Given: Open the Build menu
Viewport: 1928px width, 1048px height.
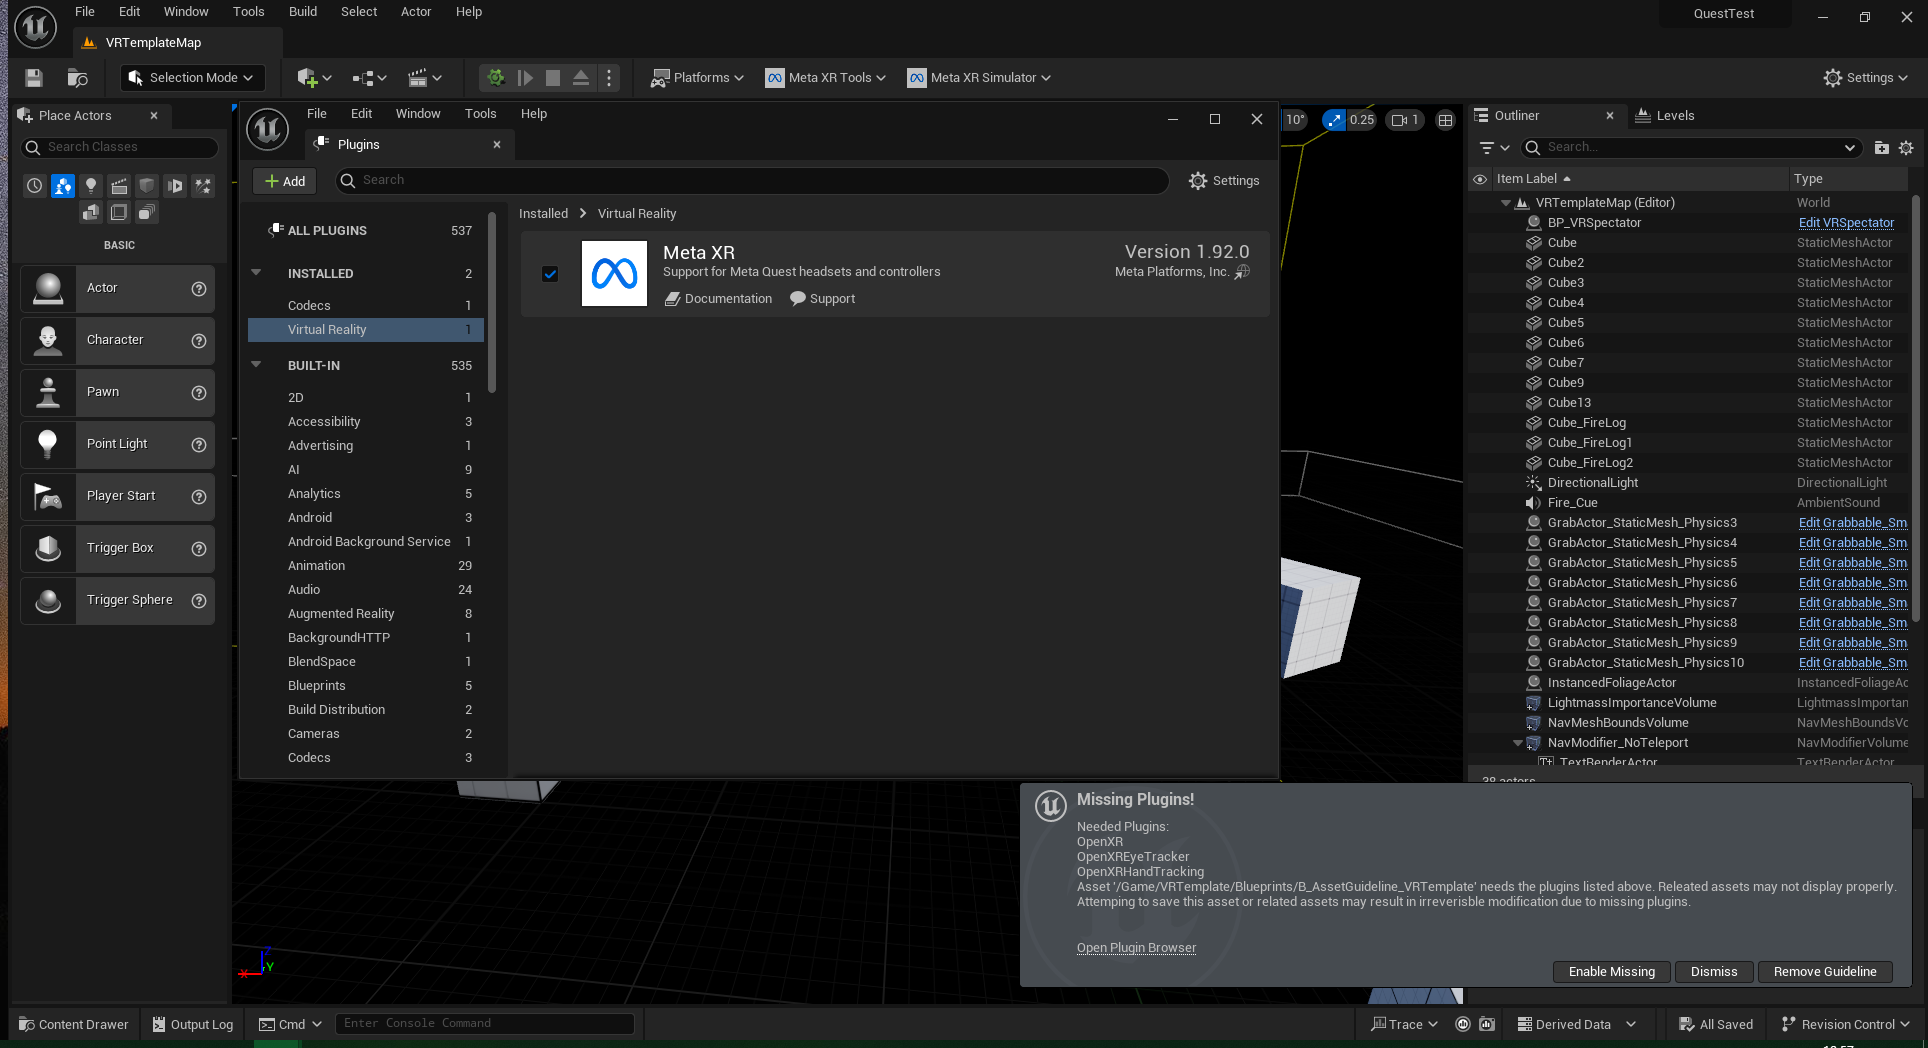Looking at the screenshot, I should (302, 12).
